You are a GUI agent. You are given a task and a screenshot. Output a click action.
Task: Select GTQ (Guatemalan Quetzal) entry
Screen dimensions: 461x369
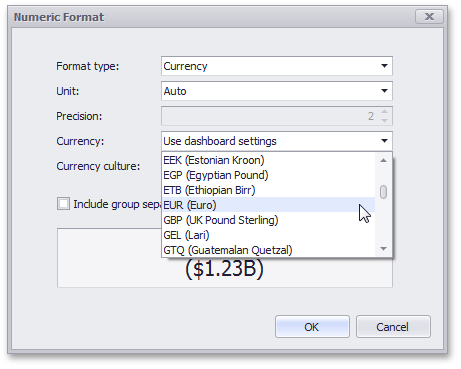[268, 250]
